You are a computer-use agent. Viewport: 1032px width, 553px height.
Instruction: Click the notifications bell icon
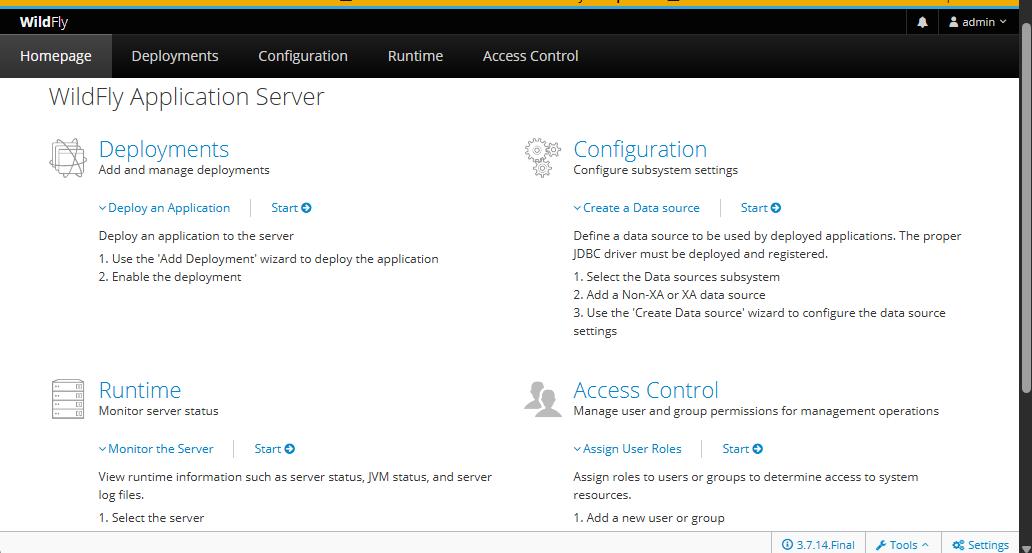pos(922,22)
